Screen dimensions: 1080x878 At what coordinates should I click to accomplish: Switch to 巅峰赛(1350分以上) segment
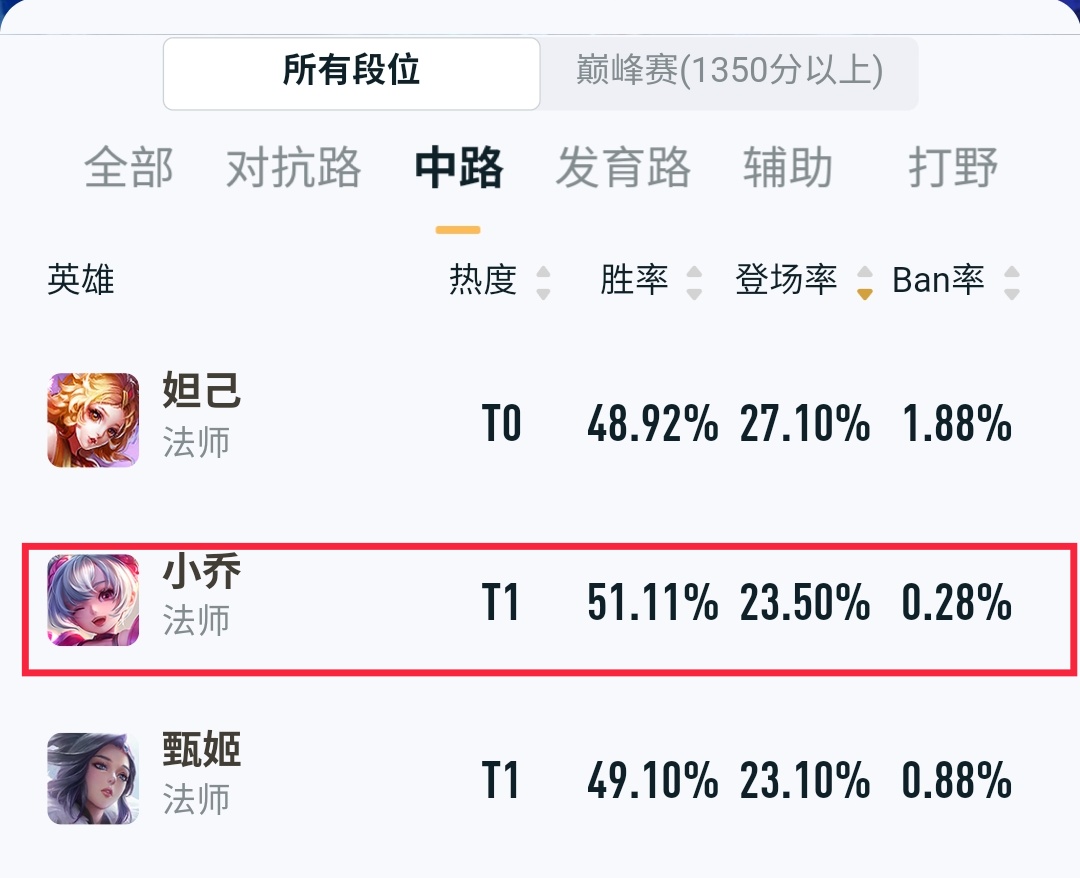(729, 74)
